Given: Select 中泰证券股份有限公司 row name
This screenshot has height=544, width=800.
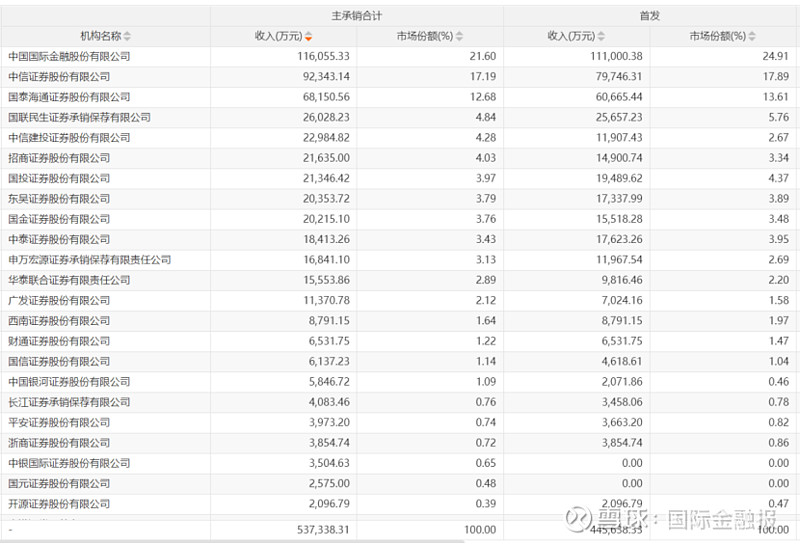Looking at the screenshot, I should tap(59, 239).
